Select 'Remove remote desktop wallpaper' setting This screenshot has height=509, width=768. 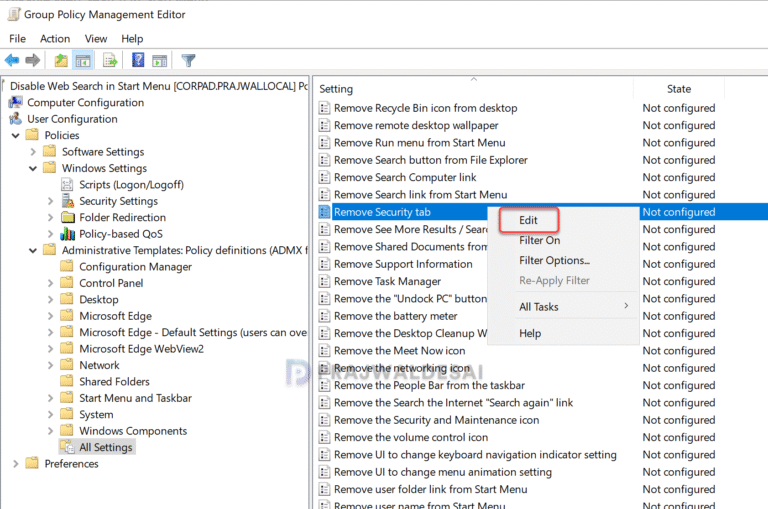(x=416, y=125)
